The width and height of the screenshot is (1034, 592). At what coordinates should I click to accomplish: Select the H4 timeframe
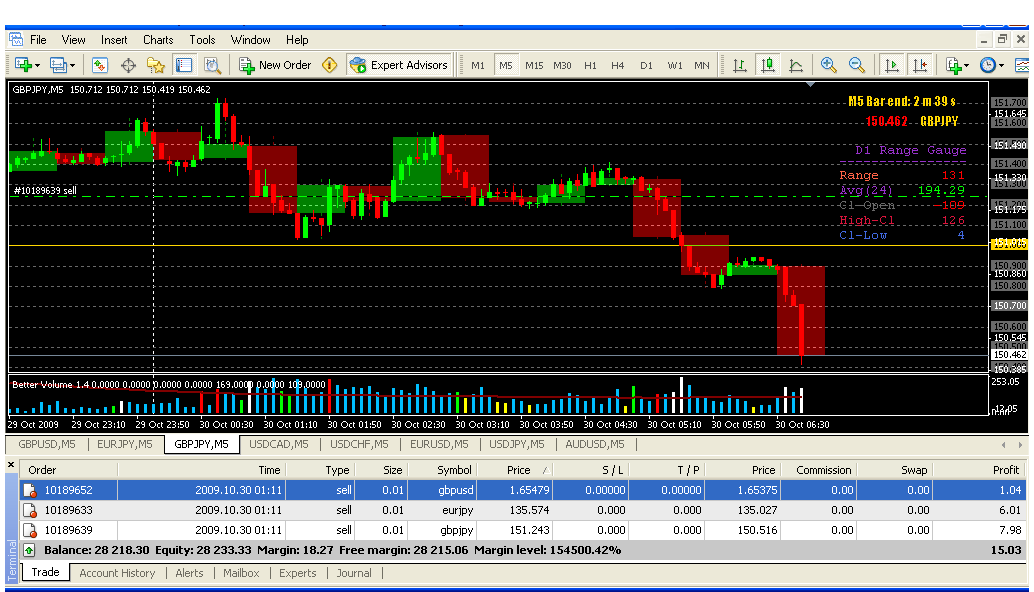618,66
